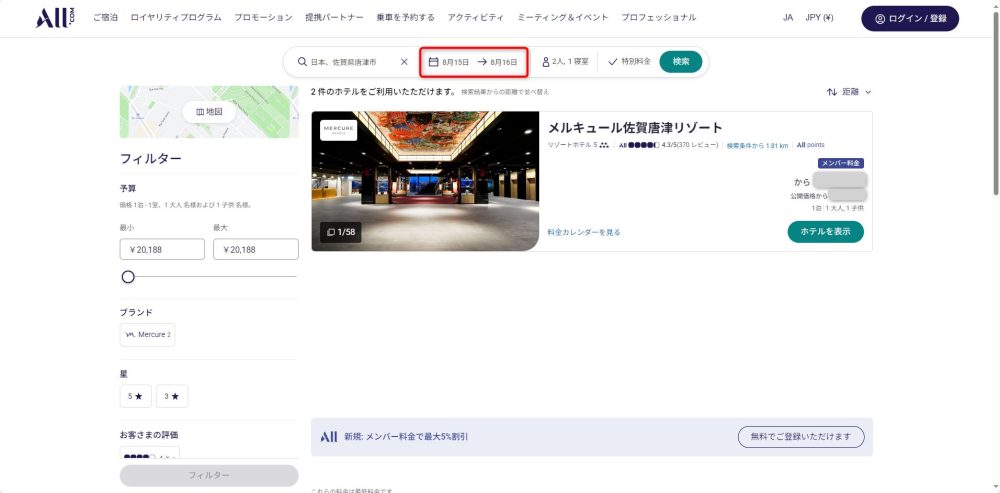Open ミーティング＆イベント menu item

pyautogui.click(x=562, y=18)
